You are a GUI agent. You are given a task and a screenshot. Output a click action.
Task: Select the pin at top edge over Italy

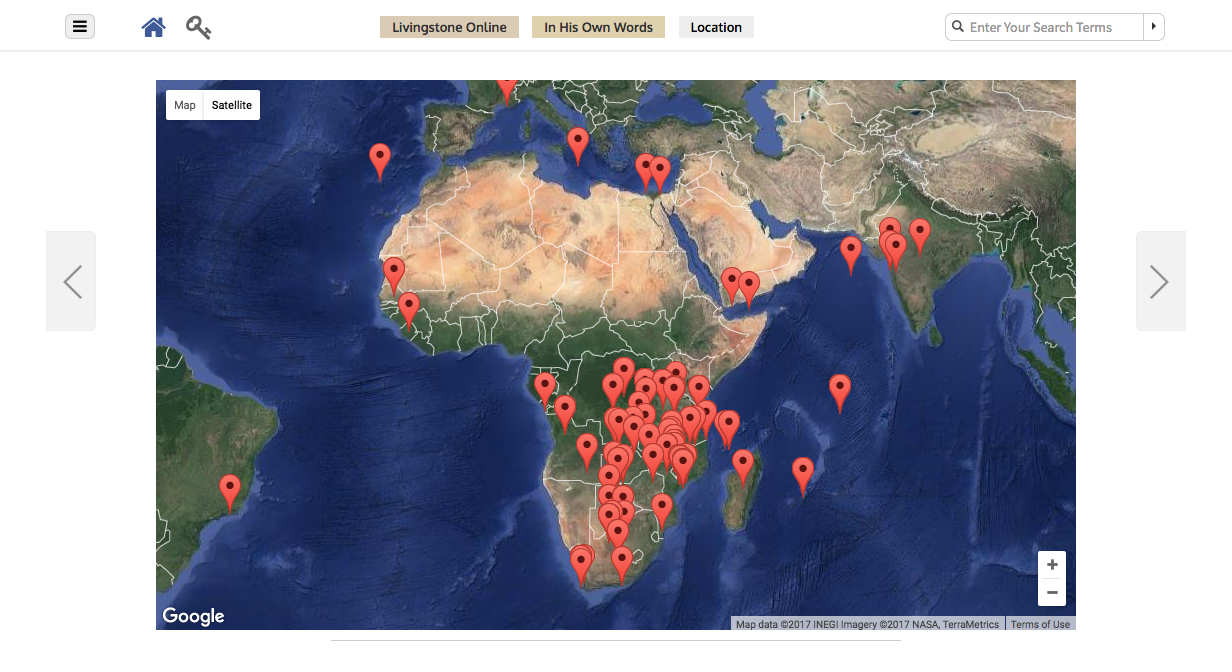[x=507, y=90]
